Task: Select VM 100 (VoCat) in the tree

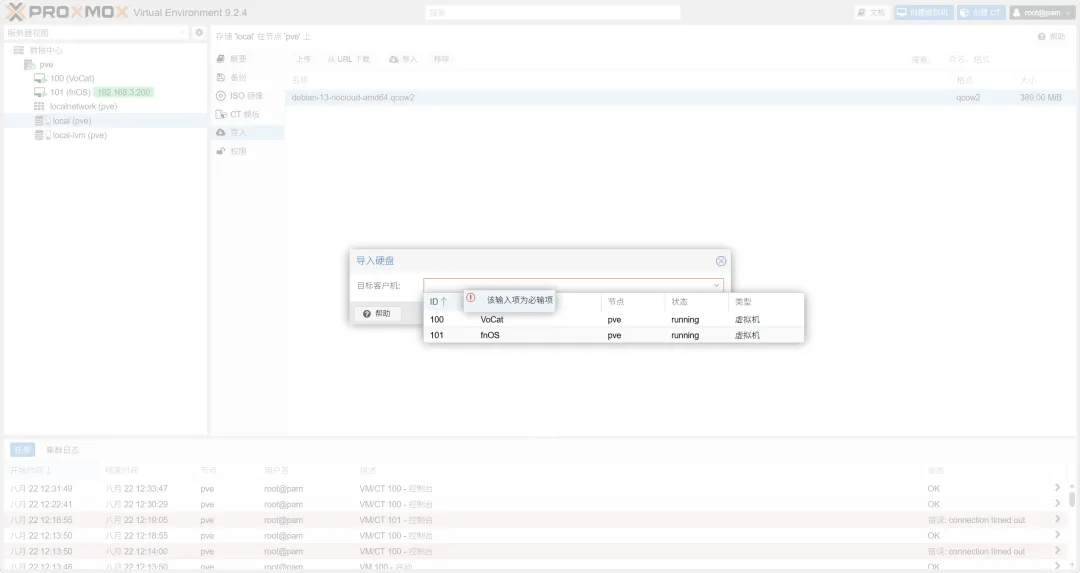Action: point(72,79)
